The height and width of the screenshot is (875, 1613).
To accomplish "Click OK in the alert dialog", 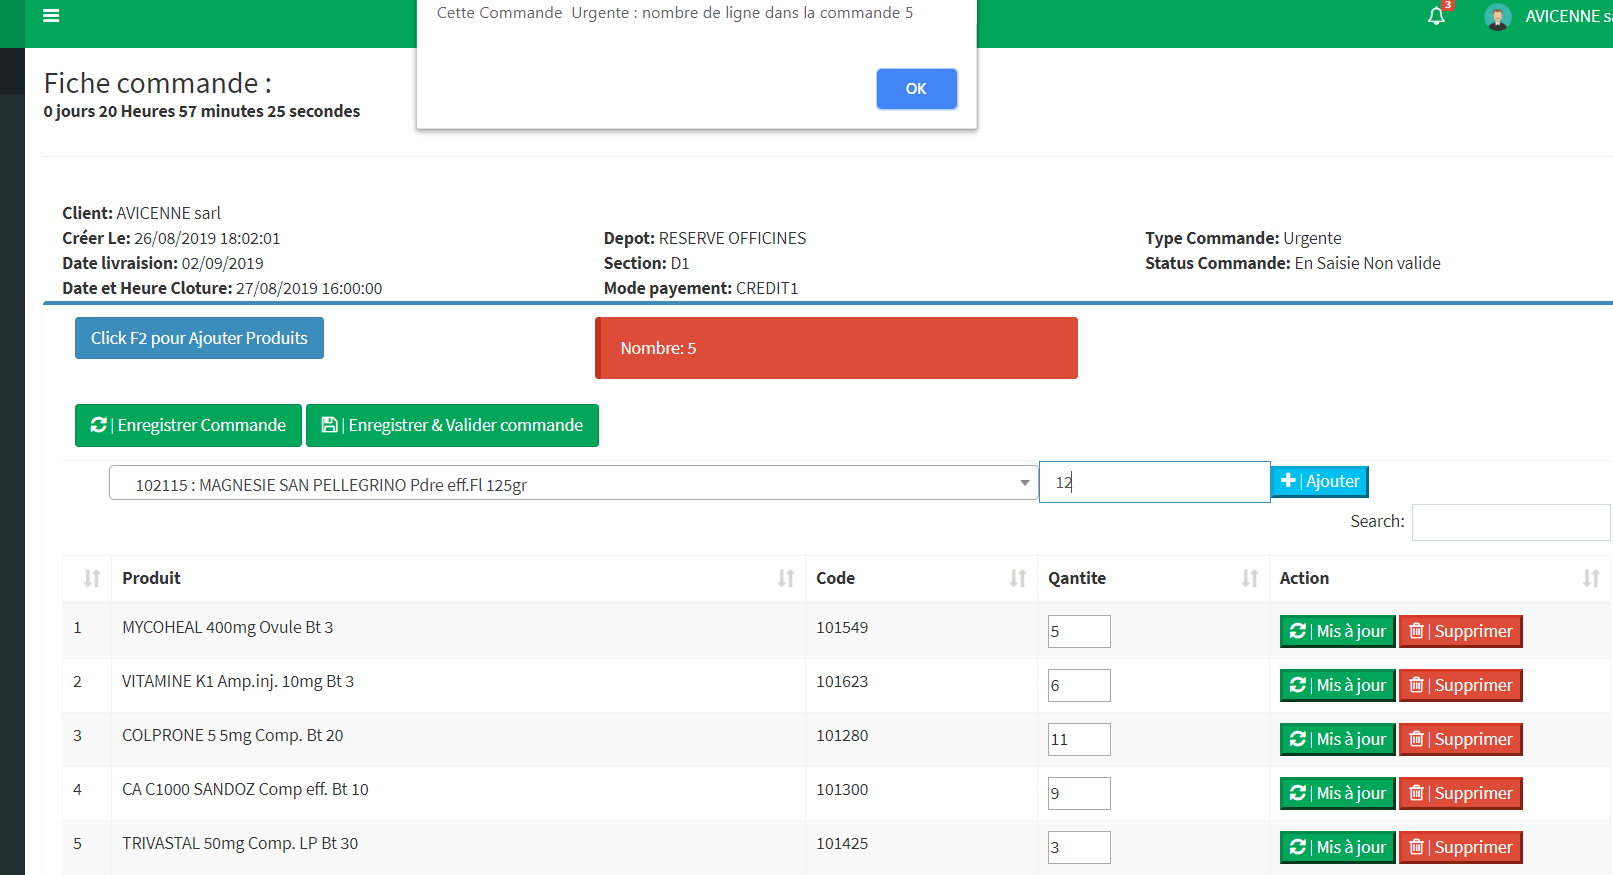I will coord(916,89).
